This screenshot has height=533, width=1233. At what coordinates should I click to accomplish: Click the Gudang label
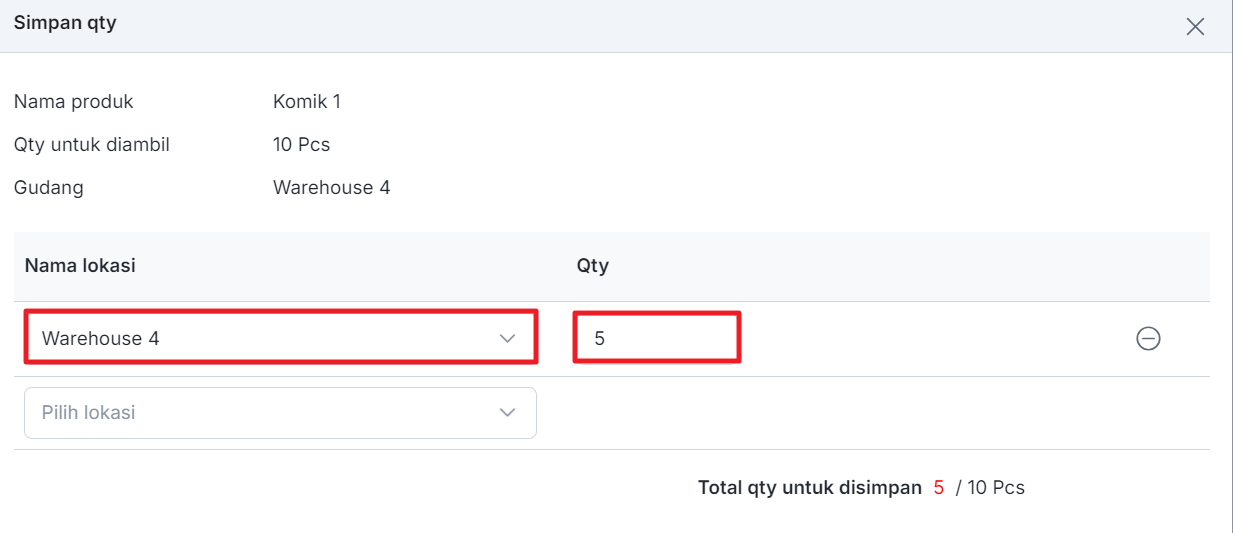49,187
